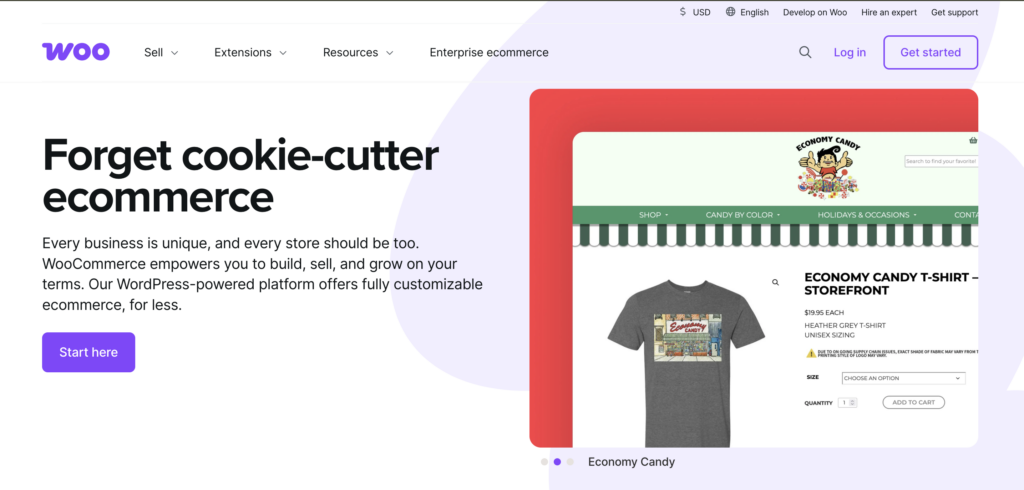Expand the SHOP menu in candy store preview
Image resolution: width=1024 pixels, height=490 pixels.
[653, 215]
